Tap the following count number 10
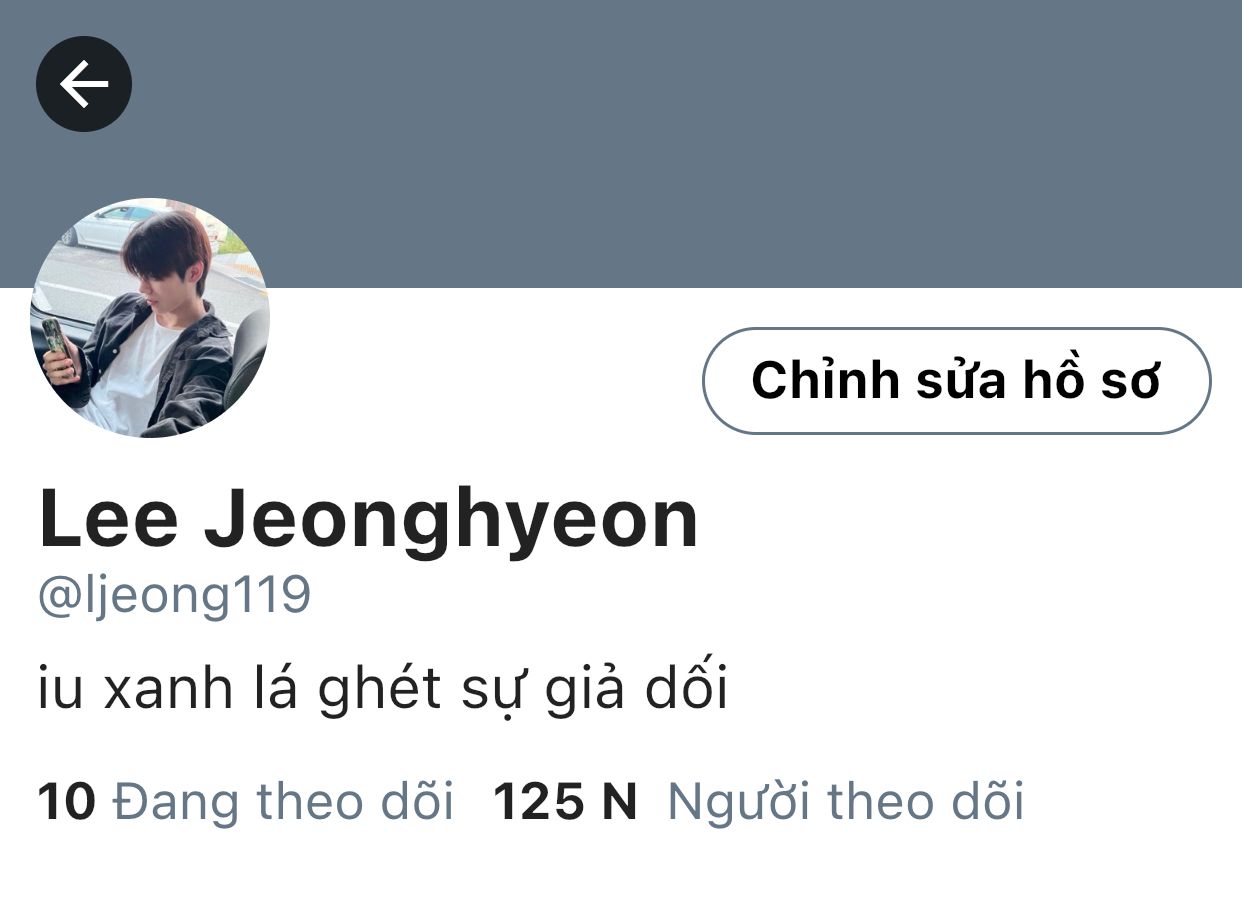The width and height of the screenshot is (1242, 906). tap(66, 802)
